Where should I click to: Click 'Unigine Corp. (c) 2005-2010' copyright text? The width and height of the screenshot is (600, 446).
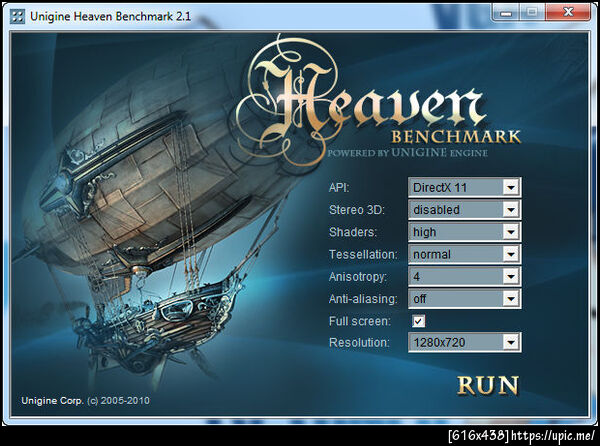pyautogui.click(x=85, y=400)
